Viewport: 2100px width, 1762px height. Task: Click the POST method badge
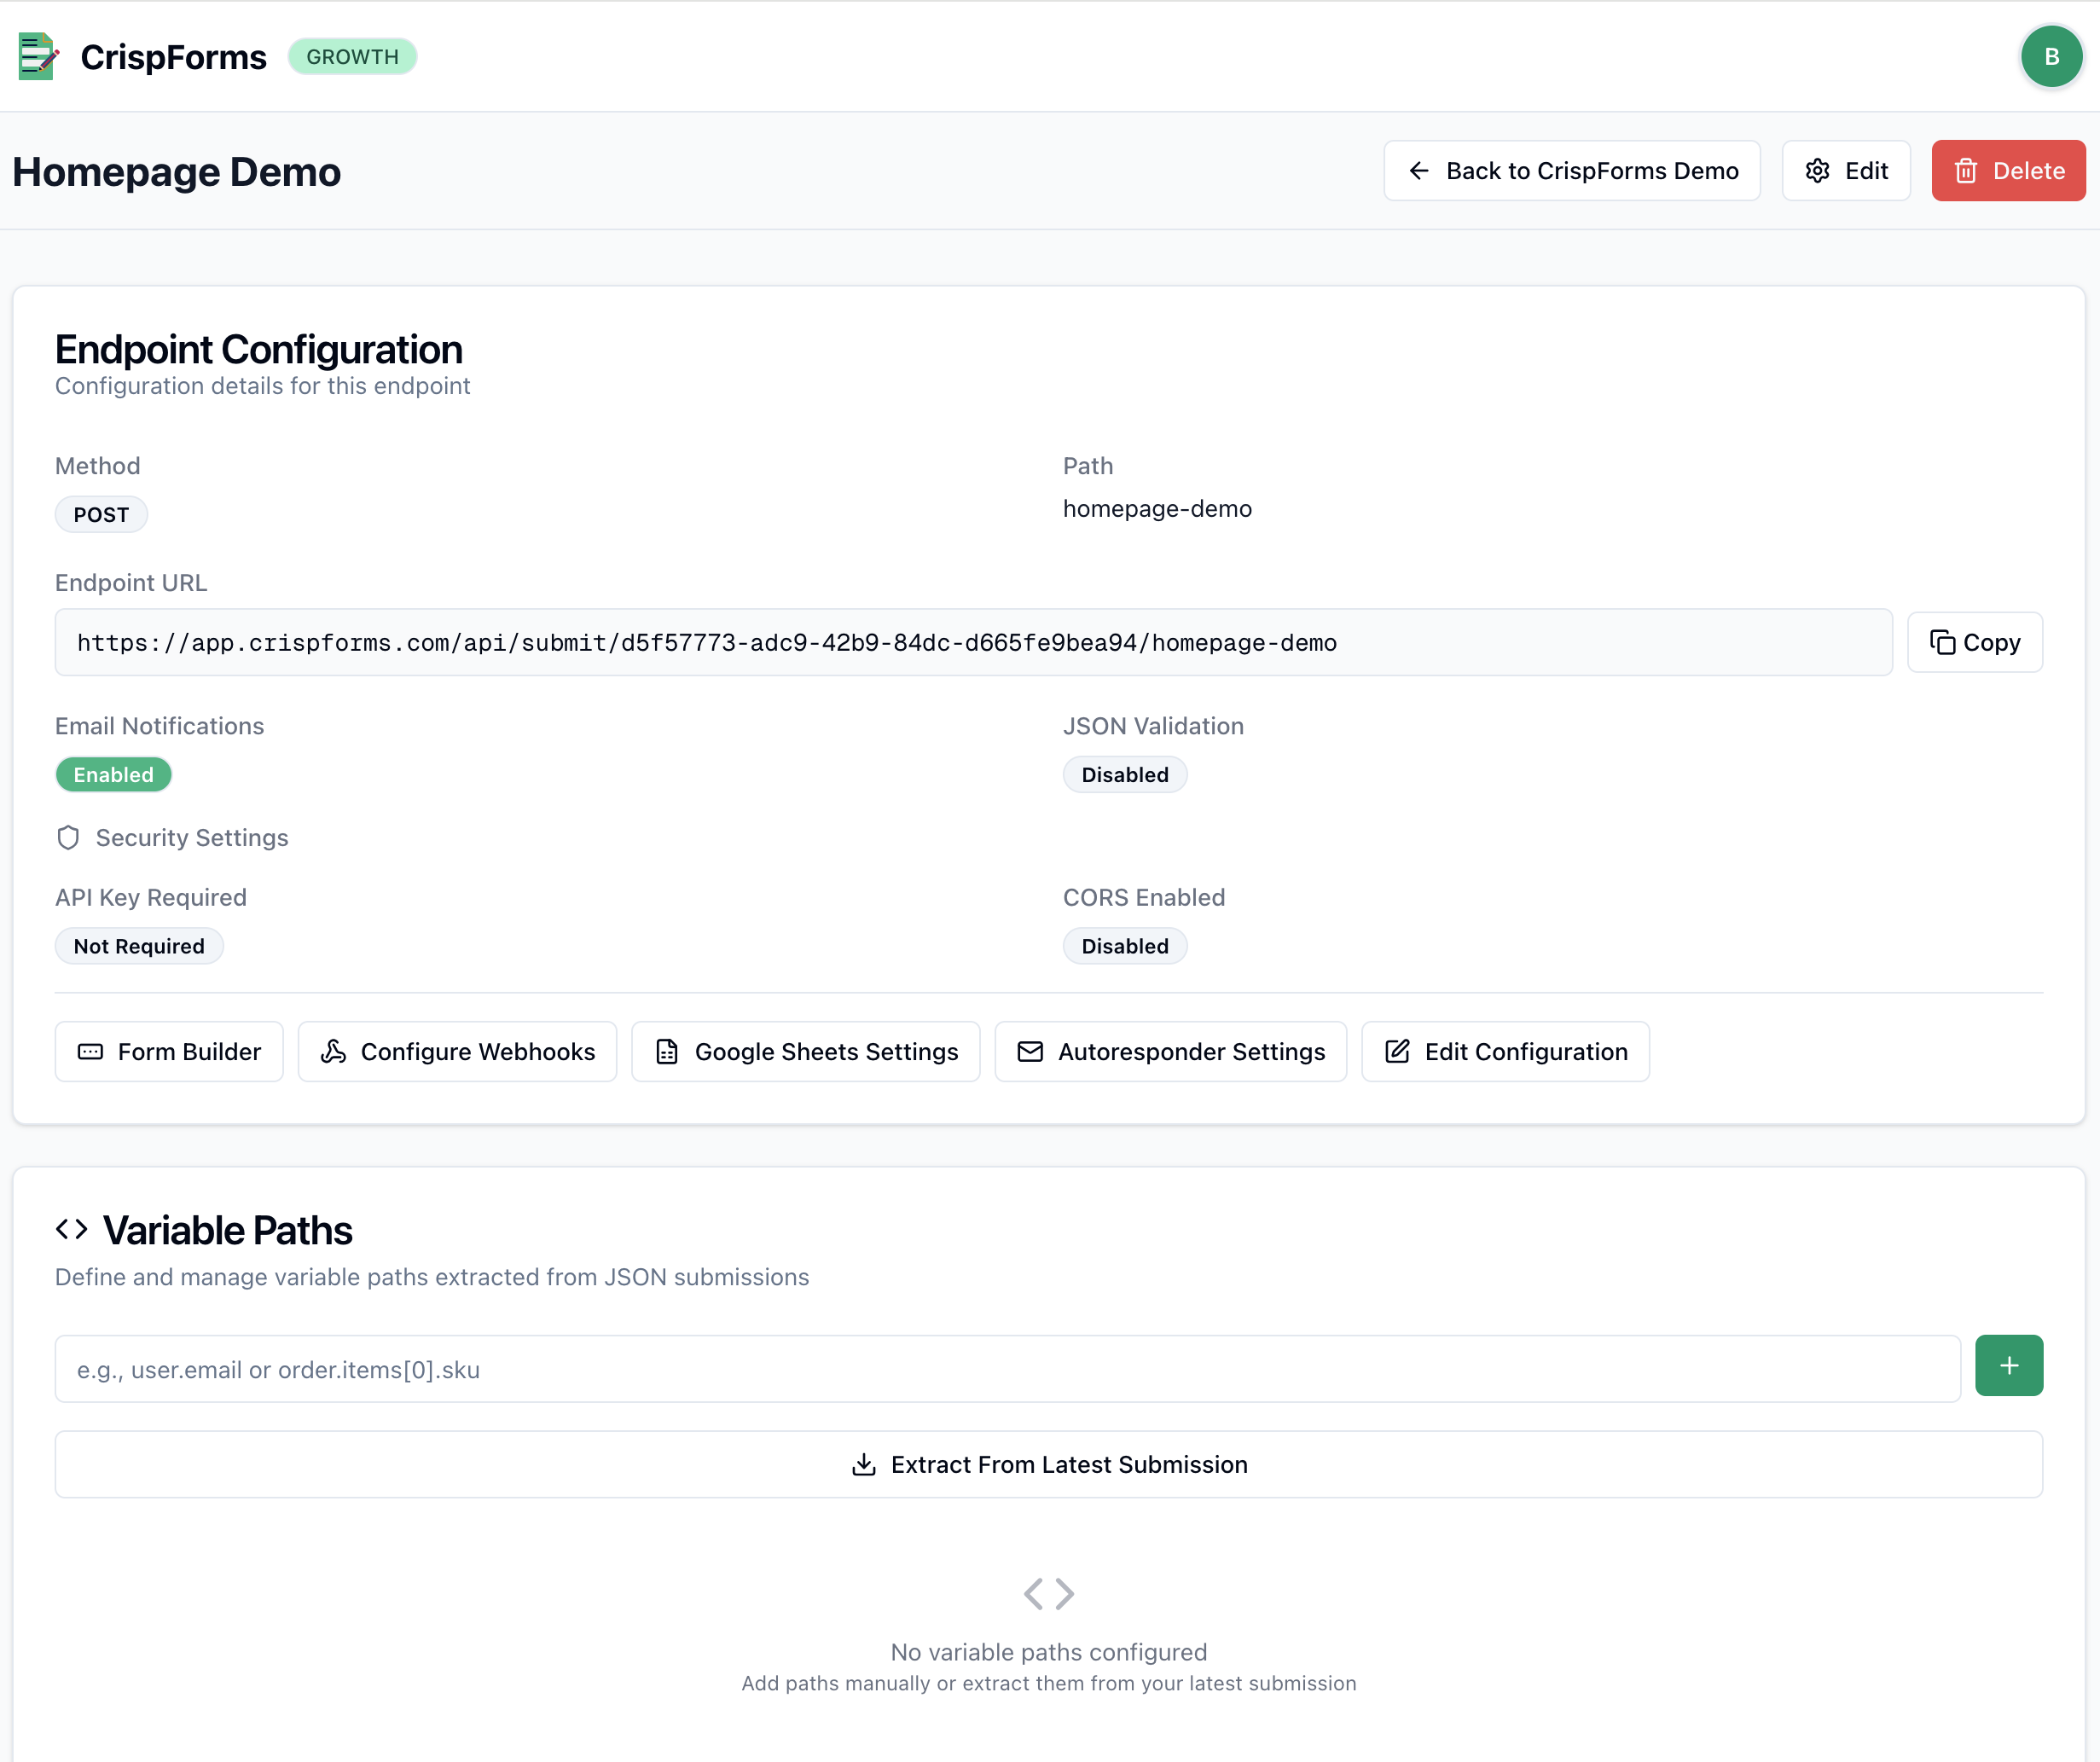pos(101,515)
